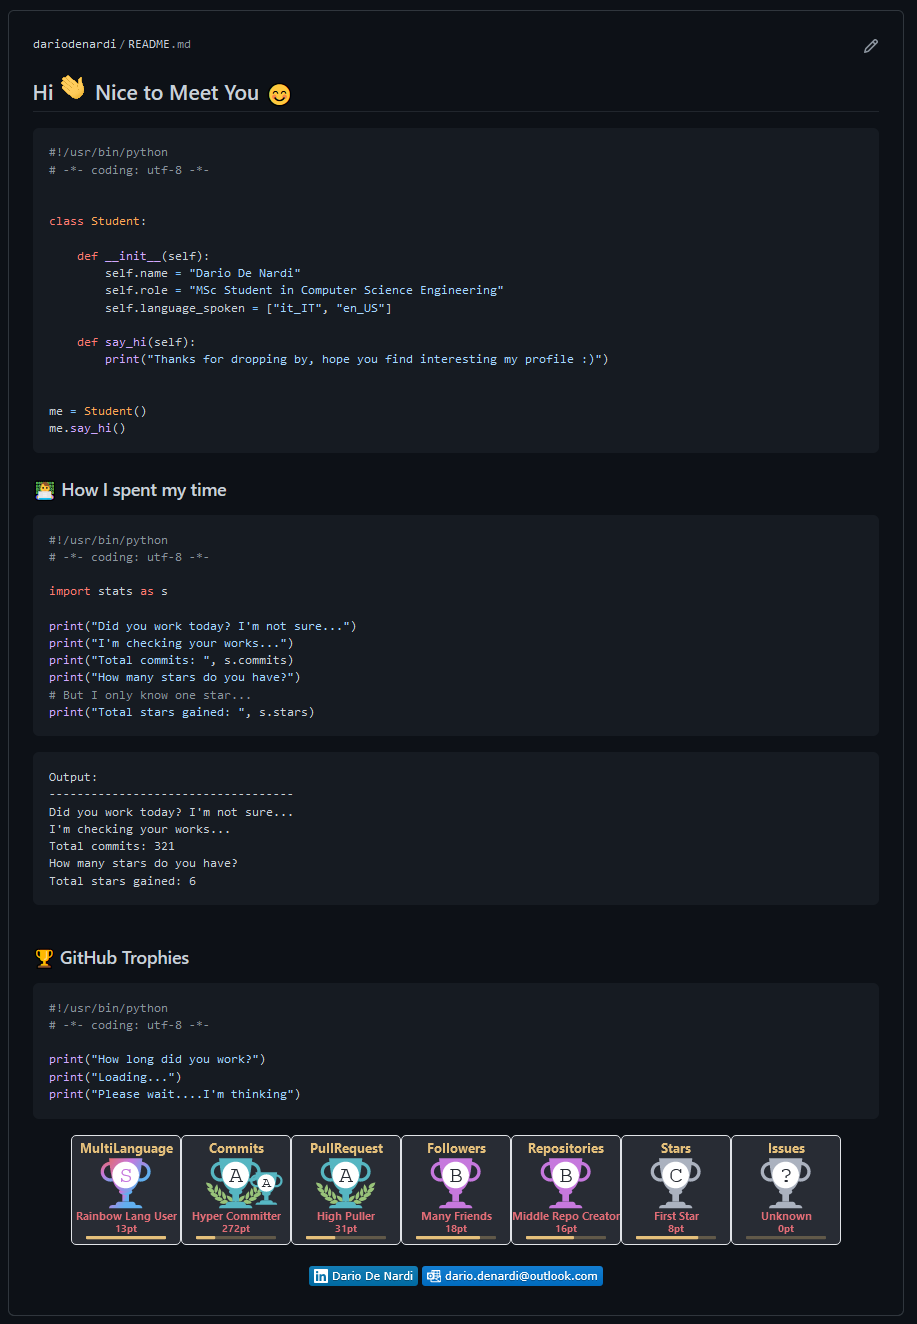Image resolution: width=917 pixels, height=1324 pixels.
Task: Open the Dario De Nardi LinkedIn badge
Action: [x=363, y=1276]
